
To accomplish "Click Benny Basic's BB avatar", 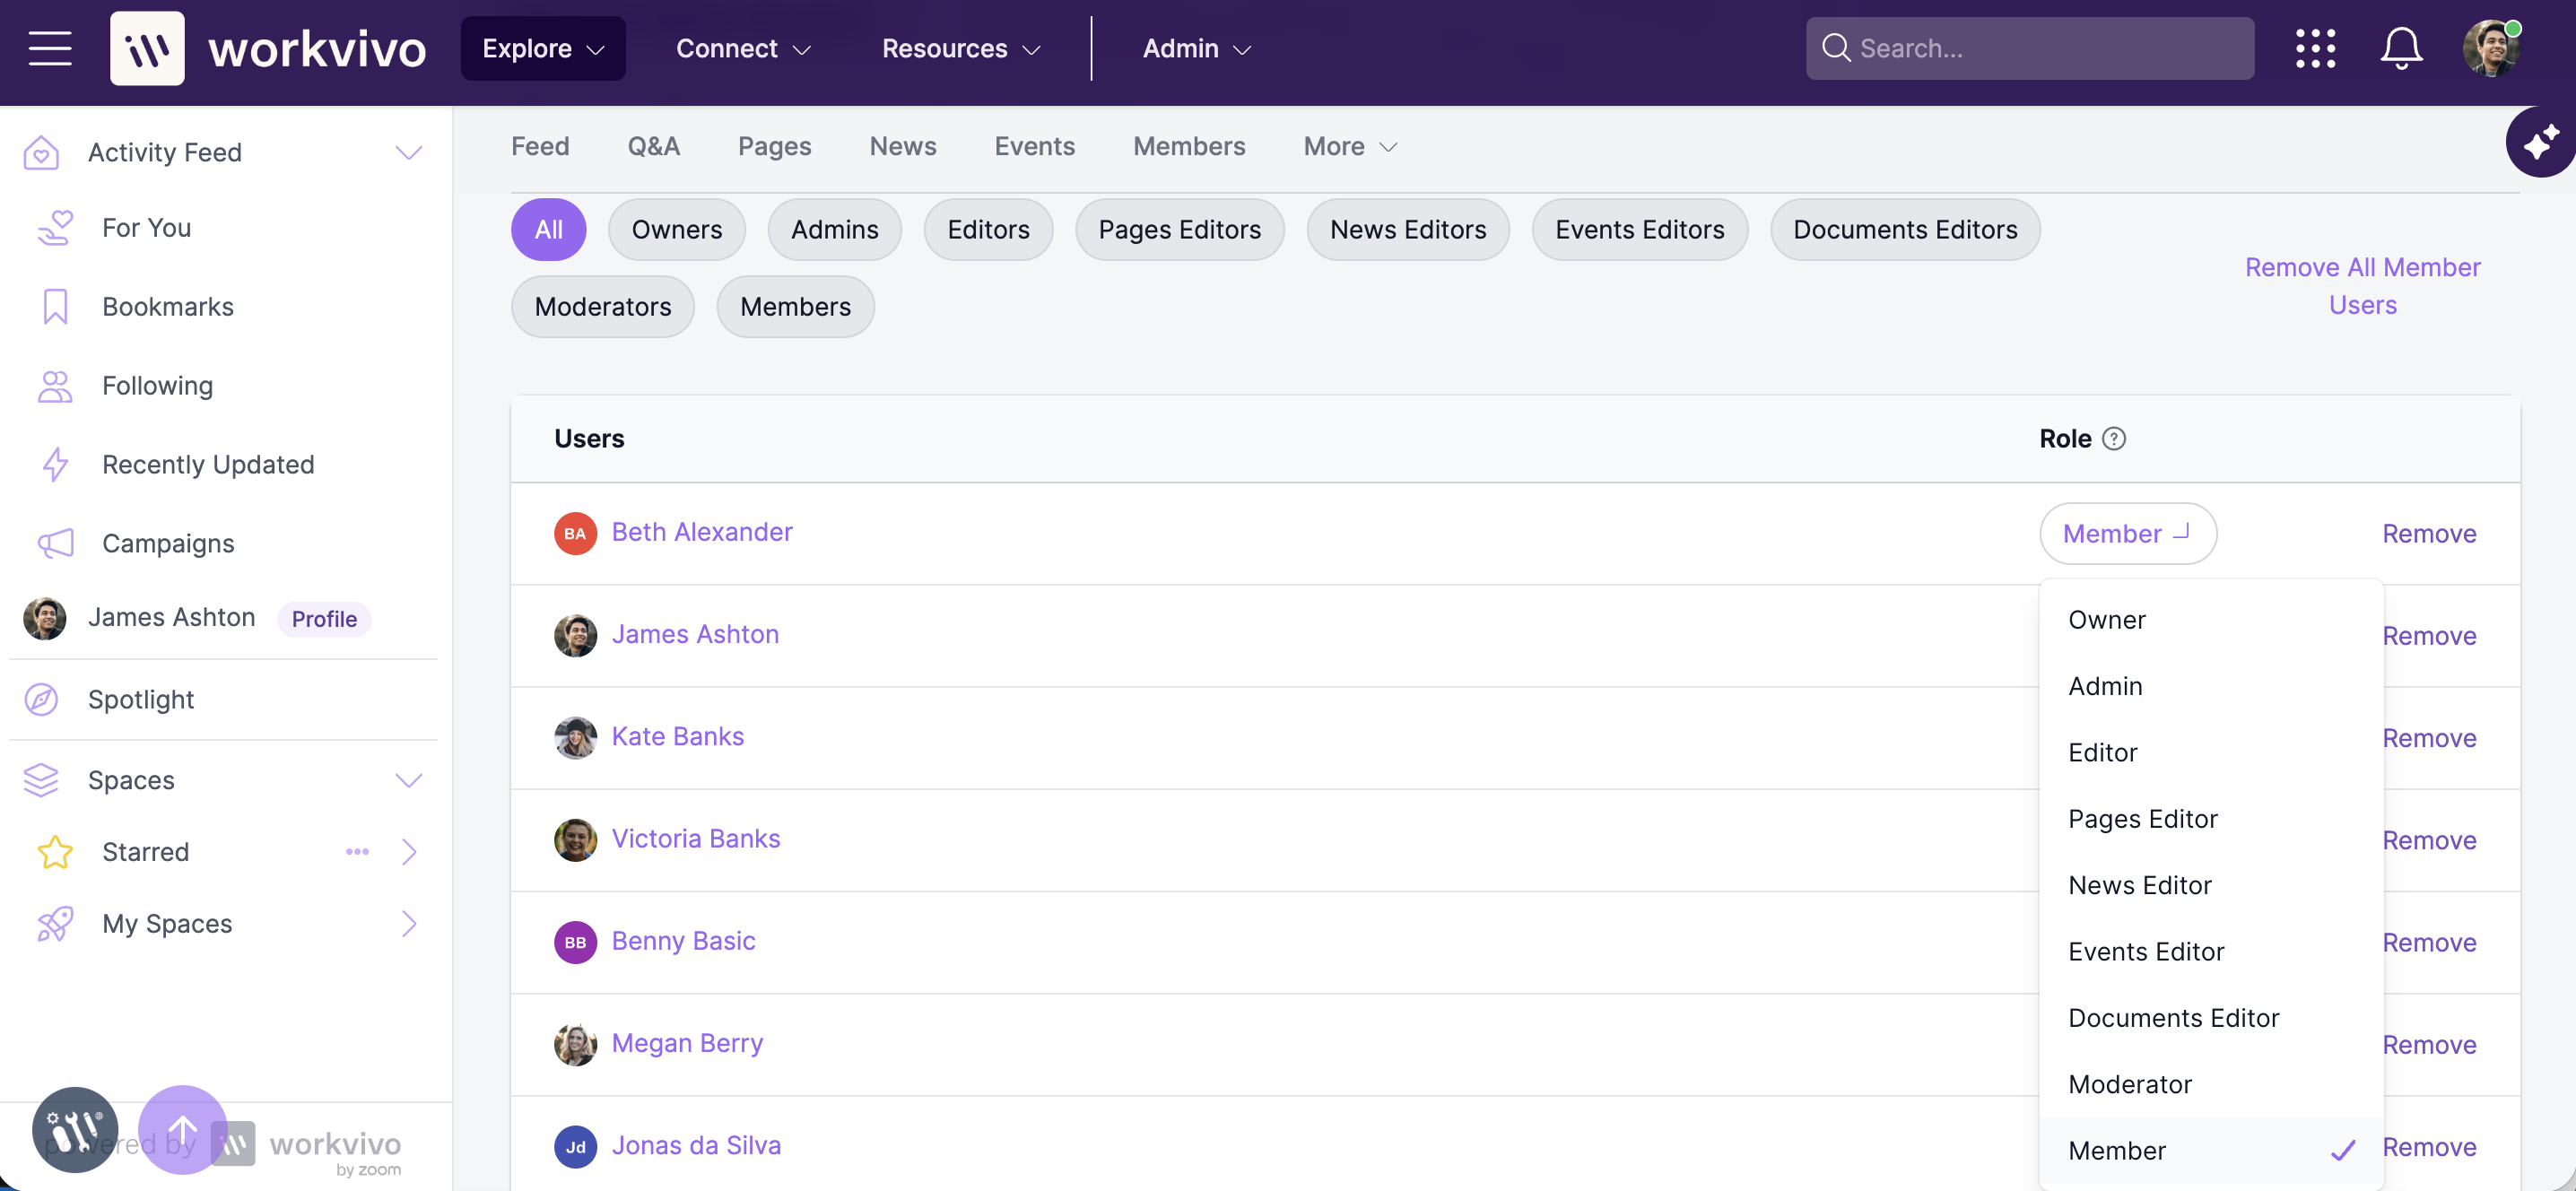I will [575, 942].
